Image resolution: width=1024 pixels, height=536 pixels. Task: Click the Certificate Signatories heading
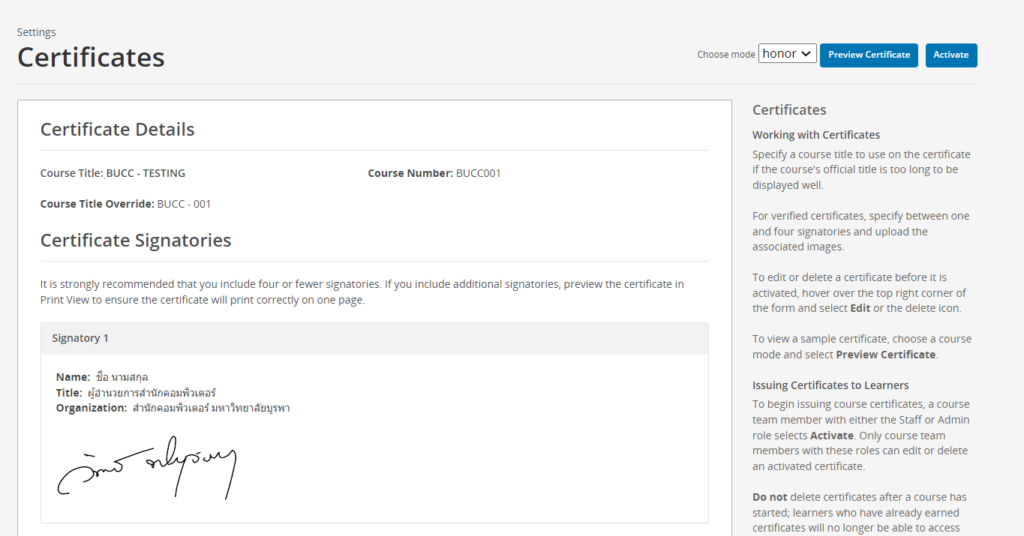click(135, 240)
